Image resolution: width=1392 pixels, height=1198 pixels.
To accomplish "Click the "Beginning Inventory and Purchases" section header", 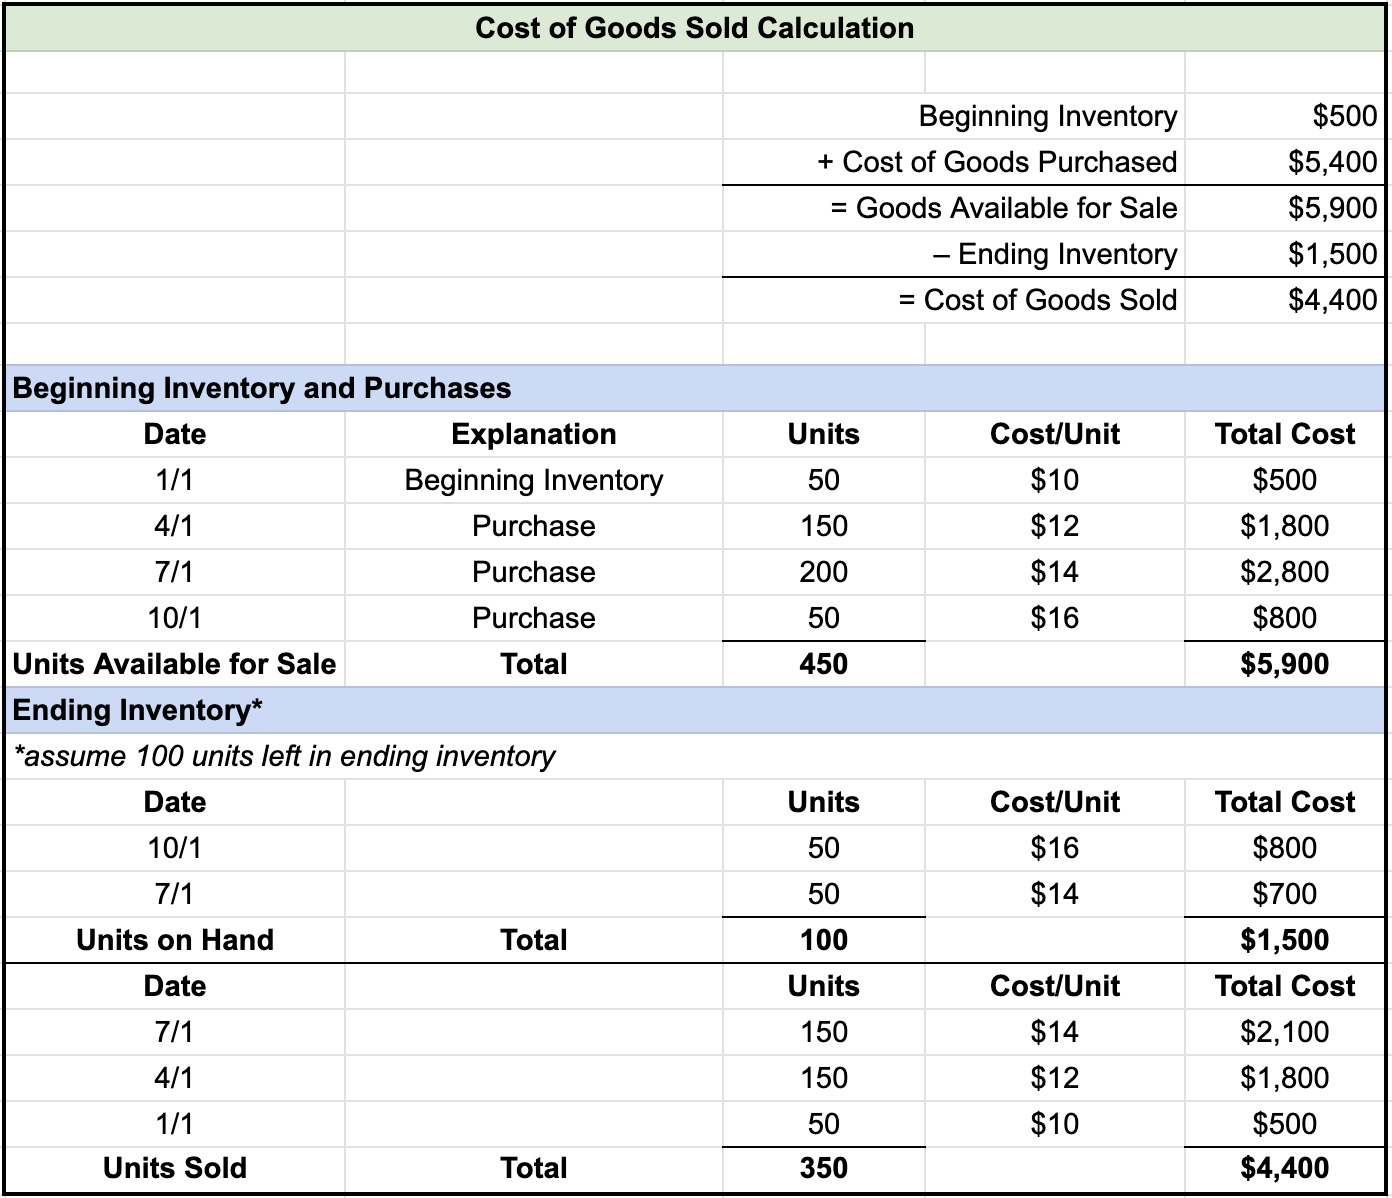I will (x=695, y=388).
